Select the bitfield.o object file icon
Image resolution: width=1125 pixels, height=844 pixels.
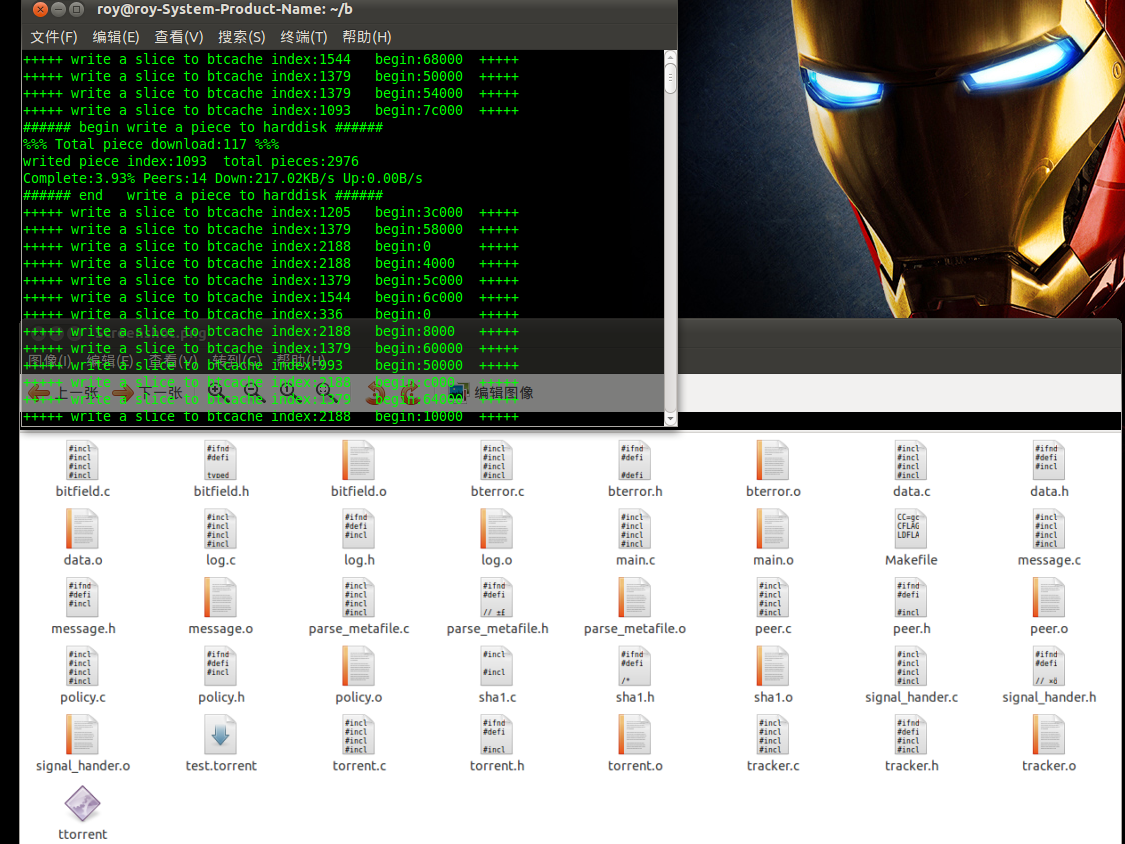359,460
